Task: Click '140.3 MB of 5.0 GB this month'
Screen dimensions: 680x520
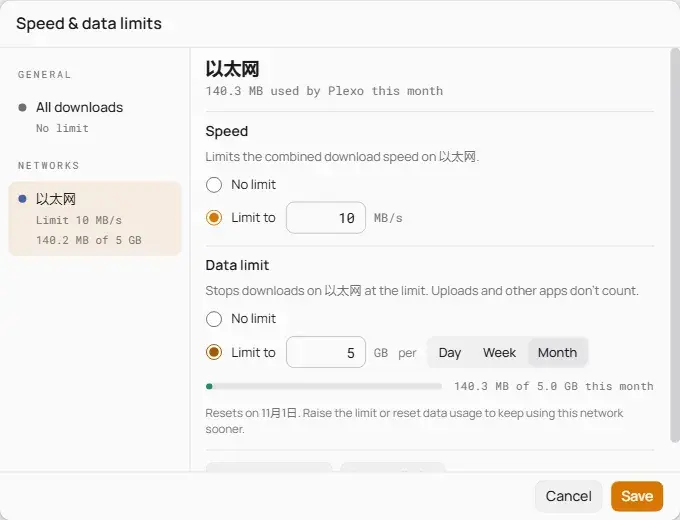Action: point(553,386)
